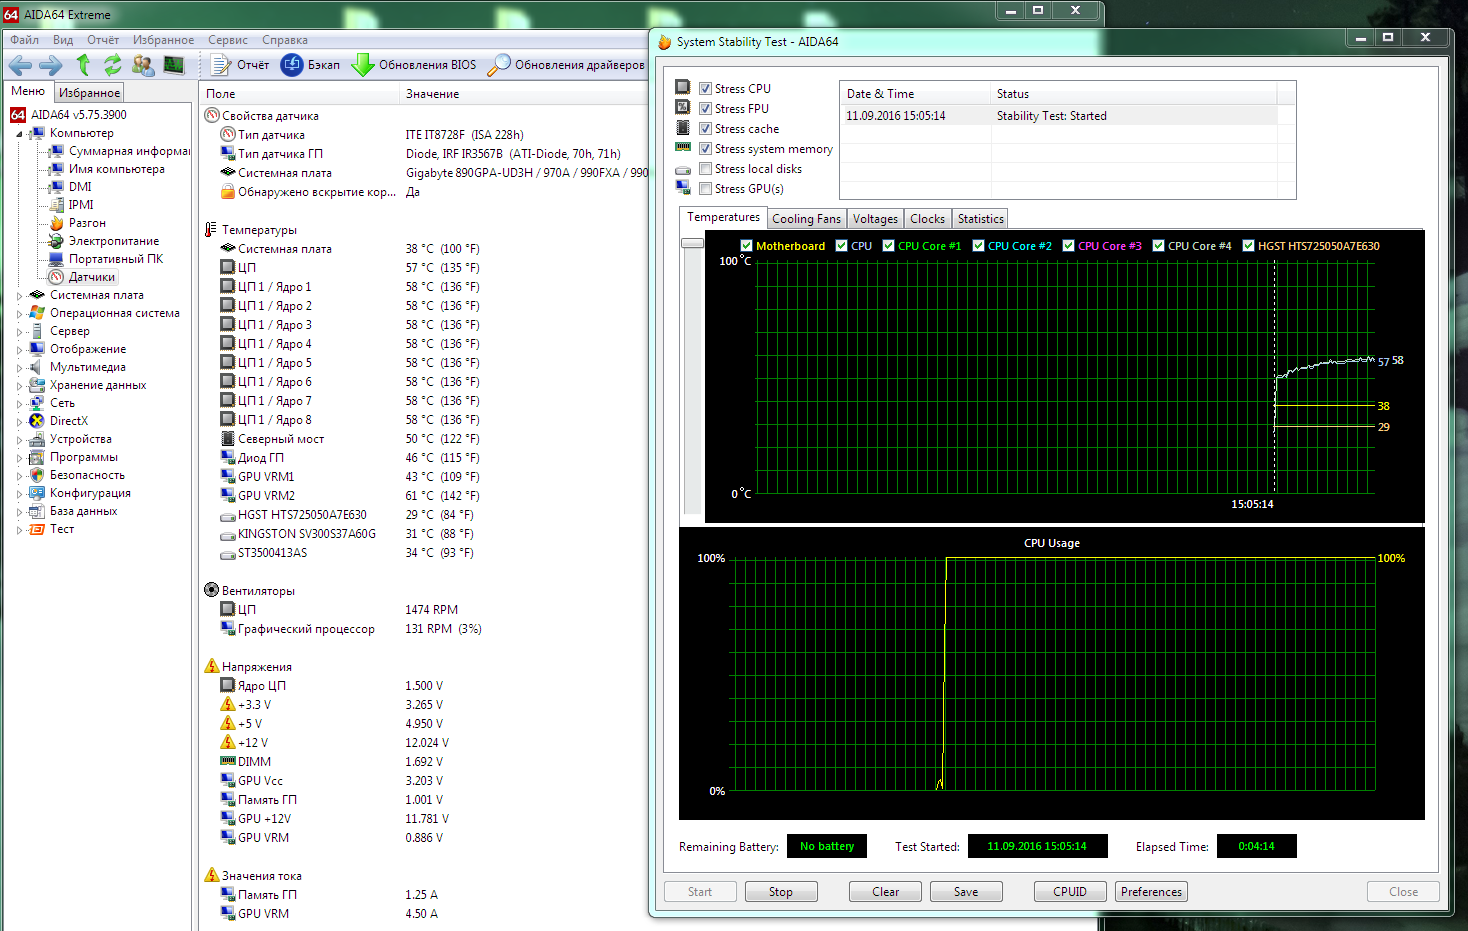1468x931 pixels.
Task: Select the Сеть network icon
Action: coord(37,403)
